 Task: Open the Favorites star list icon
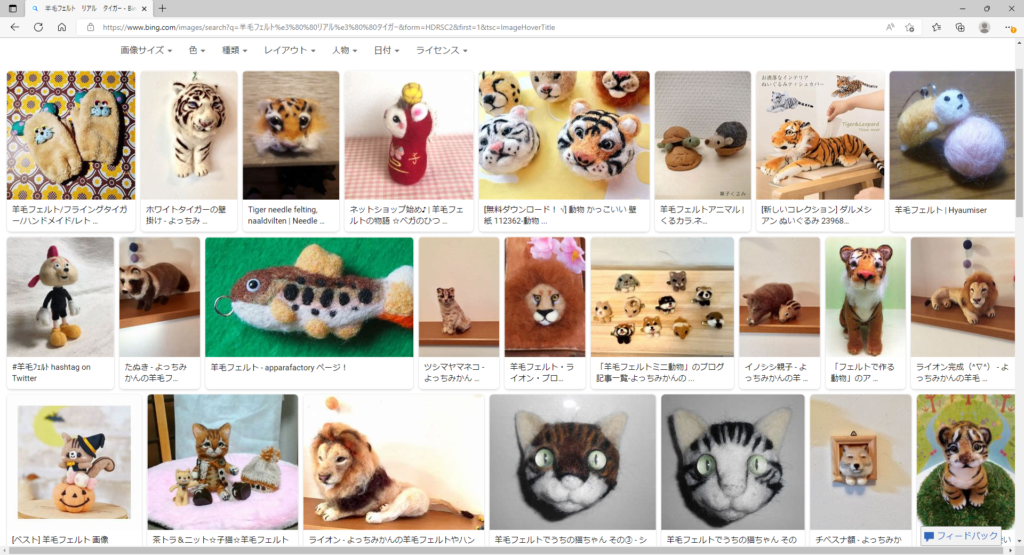tap(937, 27)
